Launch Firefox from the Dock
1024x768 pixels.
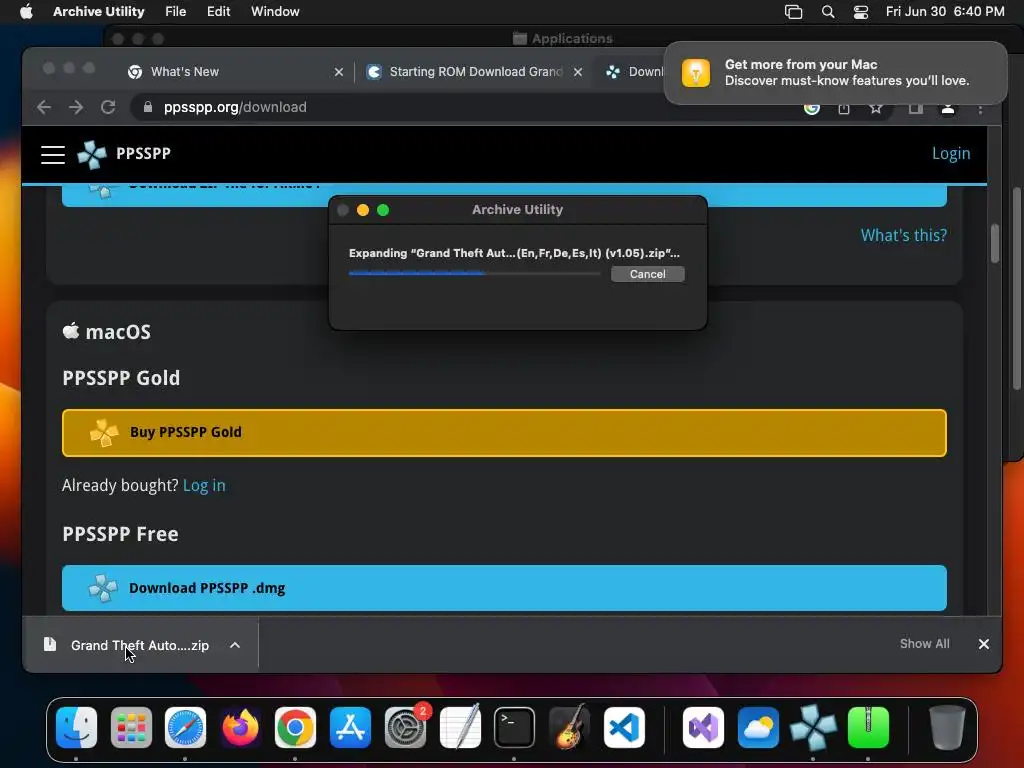click(240, 727)
